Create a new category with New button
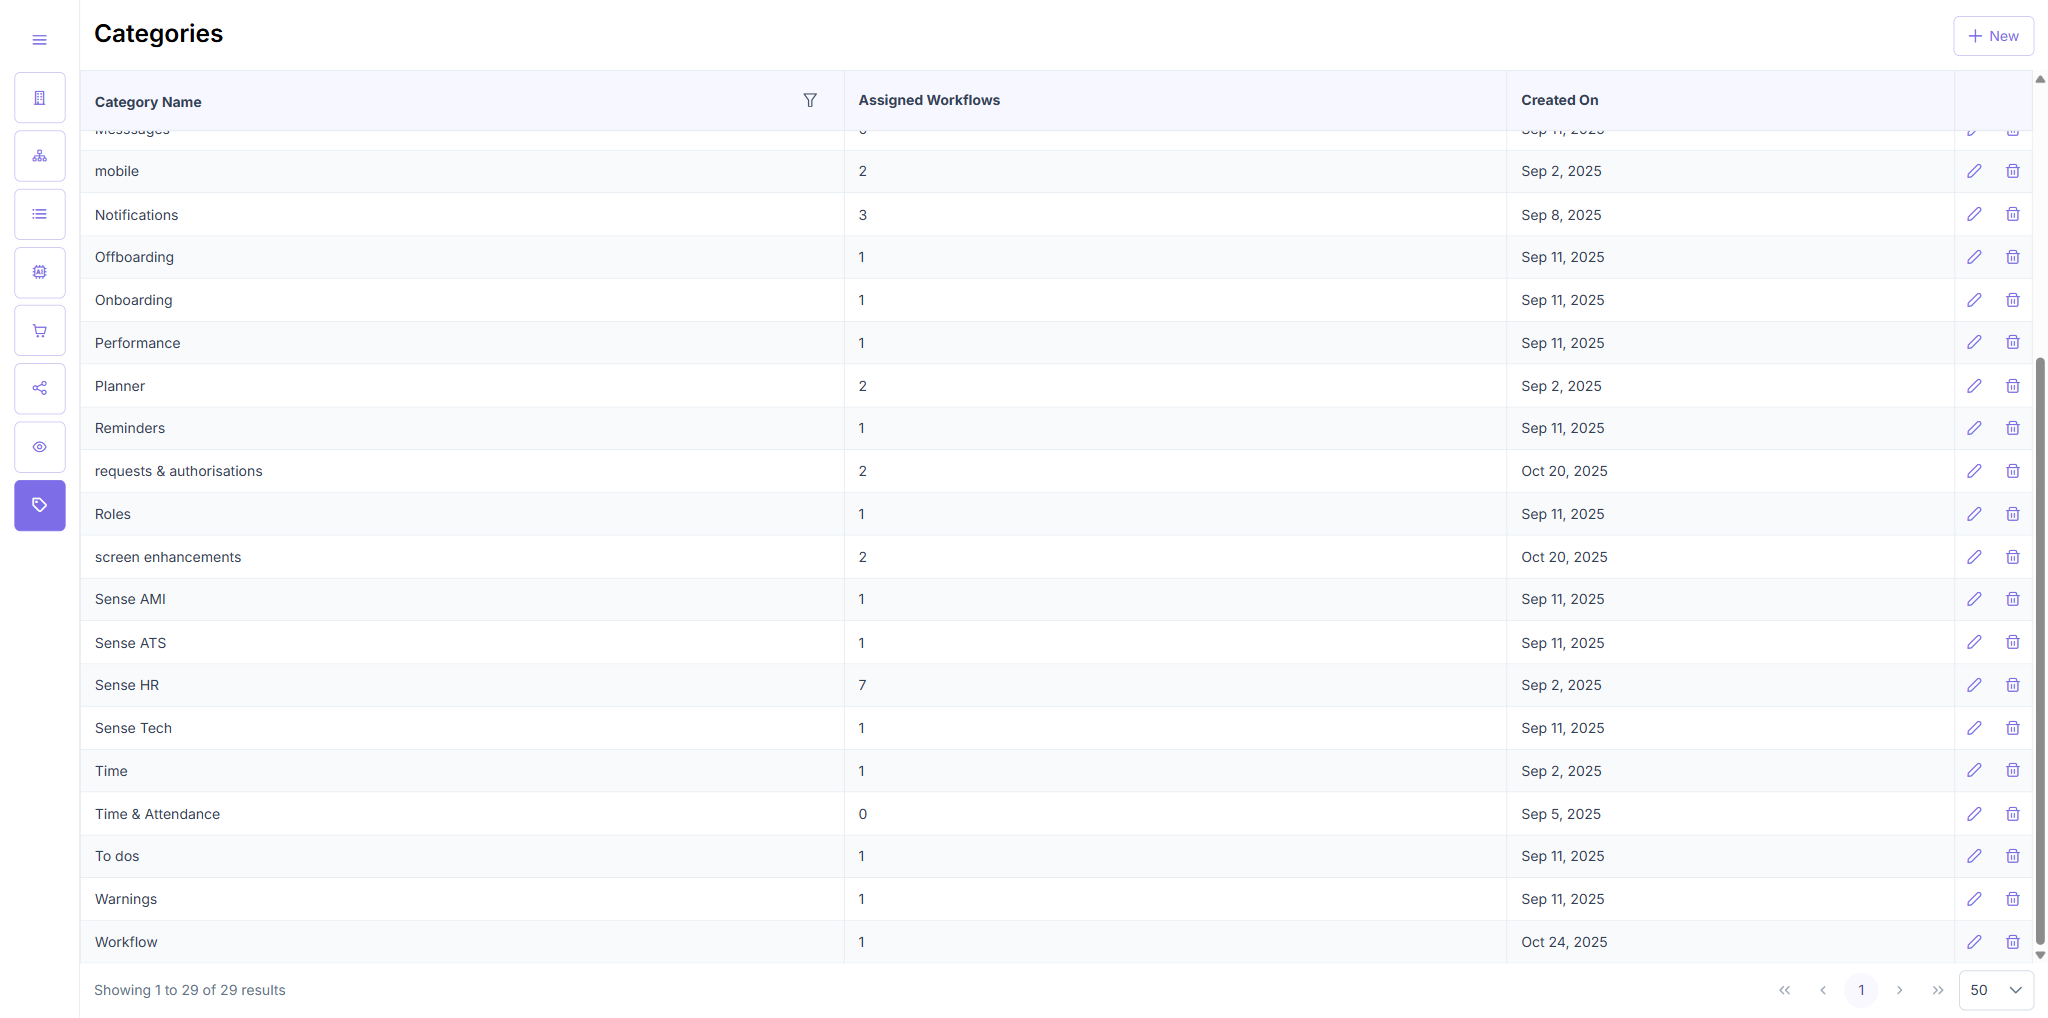This screenshot has width=2048, height=1018. [x=1993, y=36]
